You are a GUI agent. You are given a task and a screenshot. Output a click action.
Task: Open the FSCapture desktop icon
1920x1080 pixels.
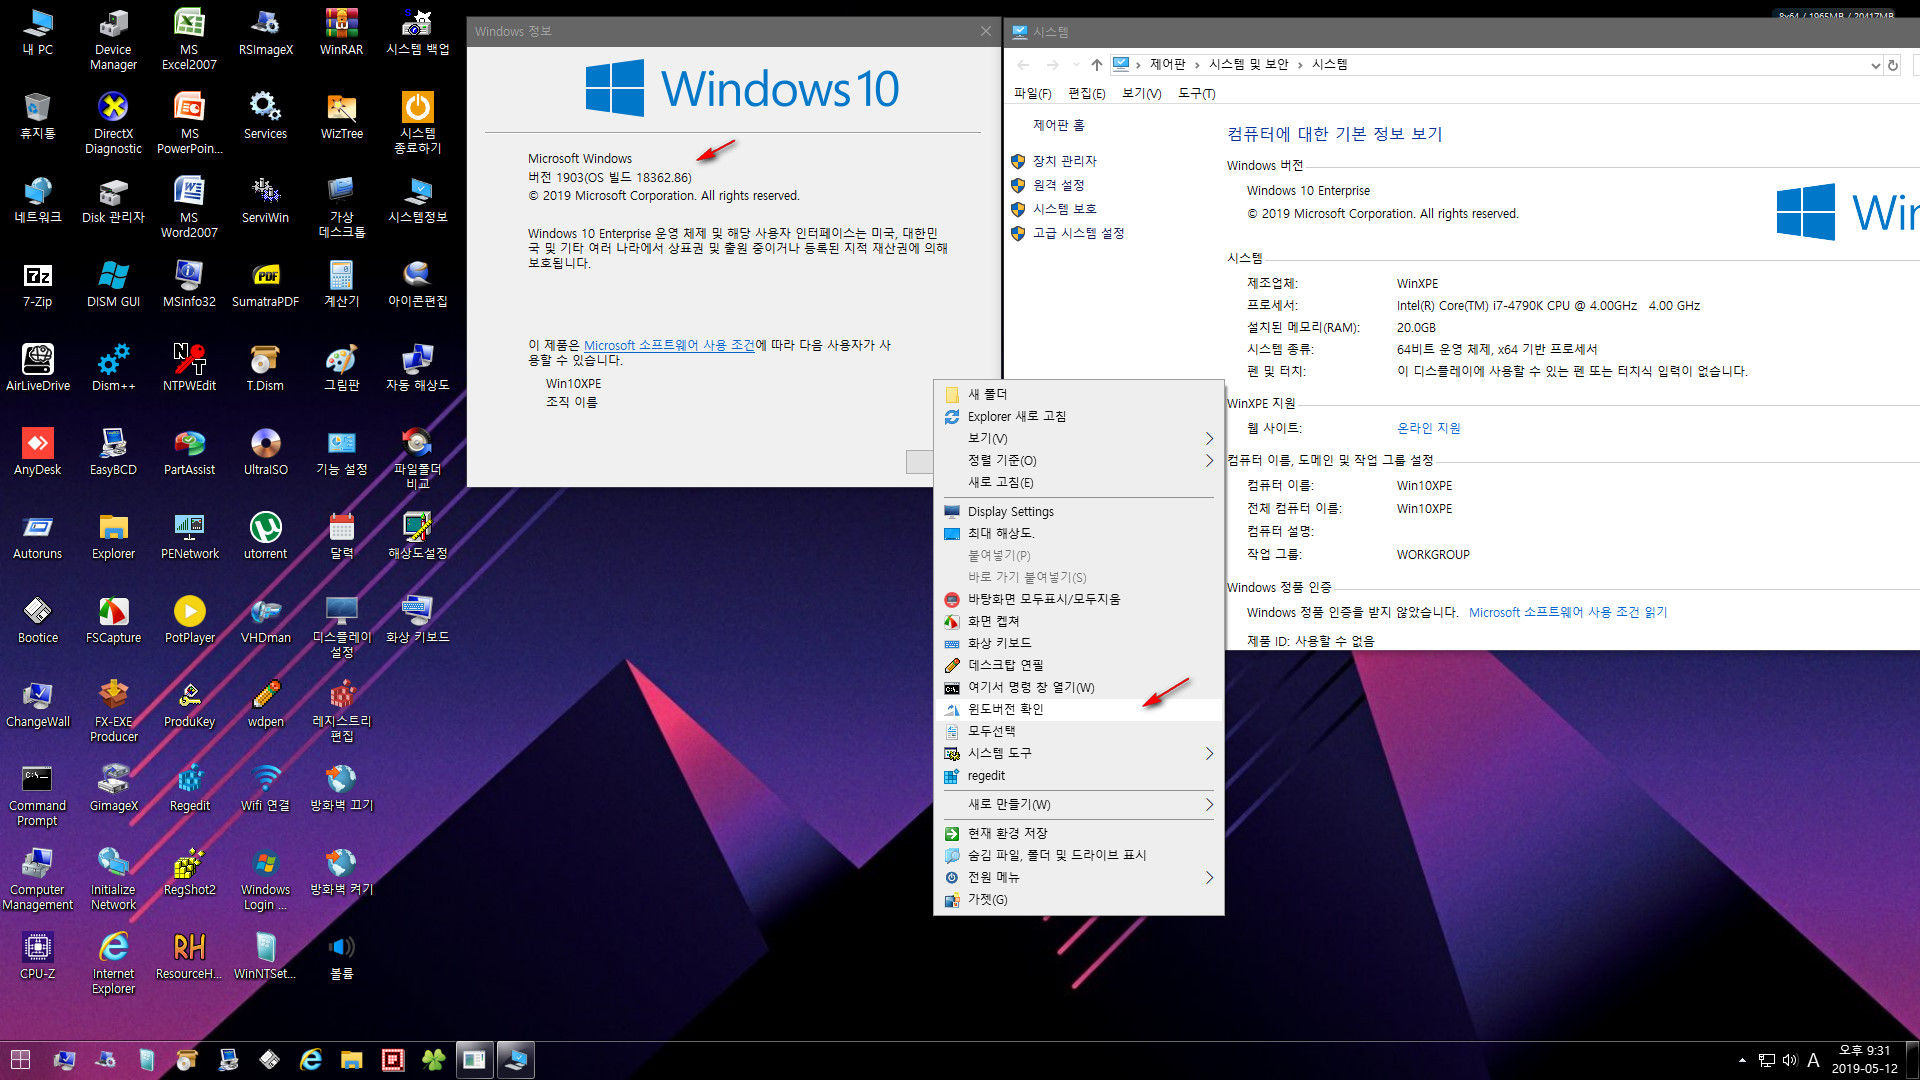(113, 621)
